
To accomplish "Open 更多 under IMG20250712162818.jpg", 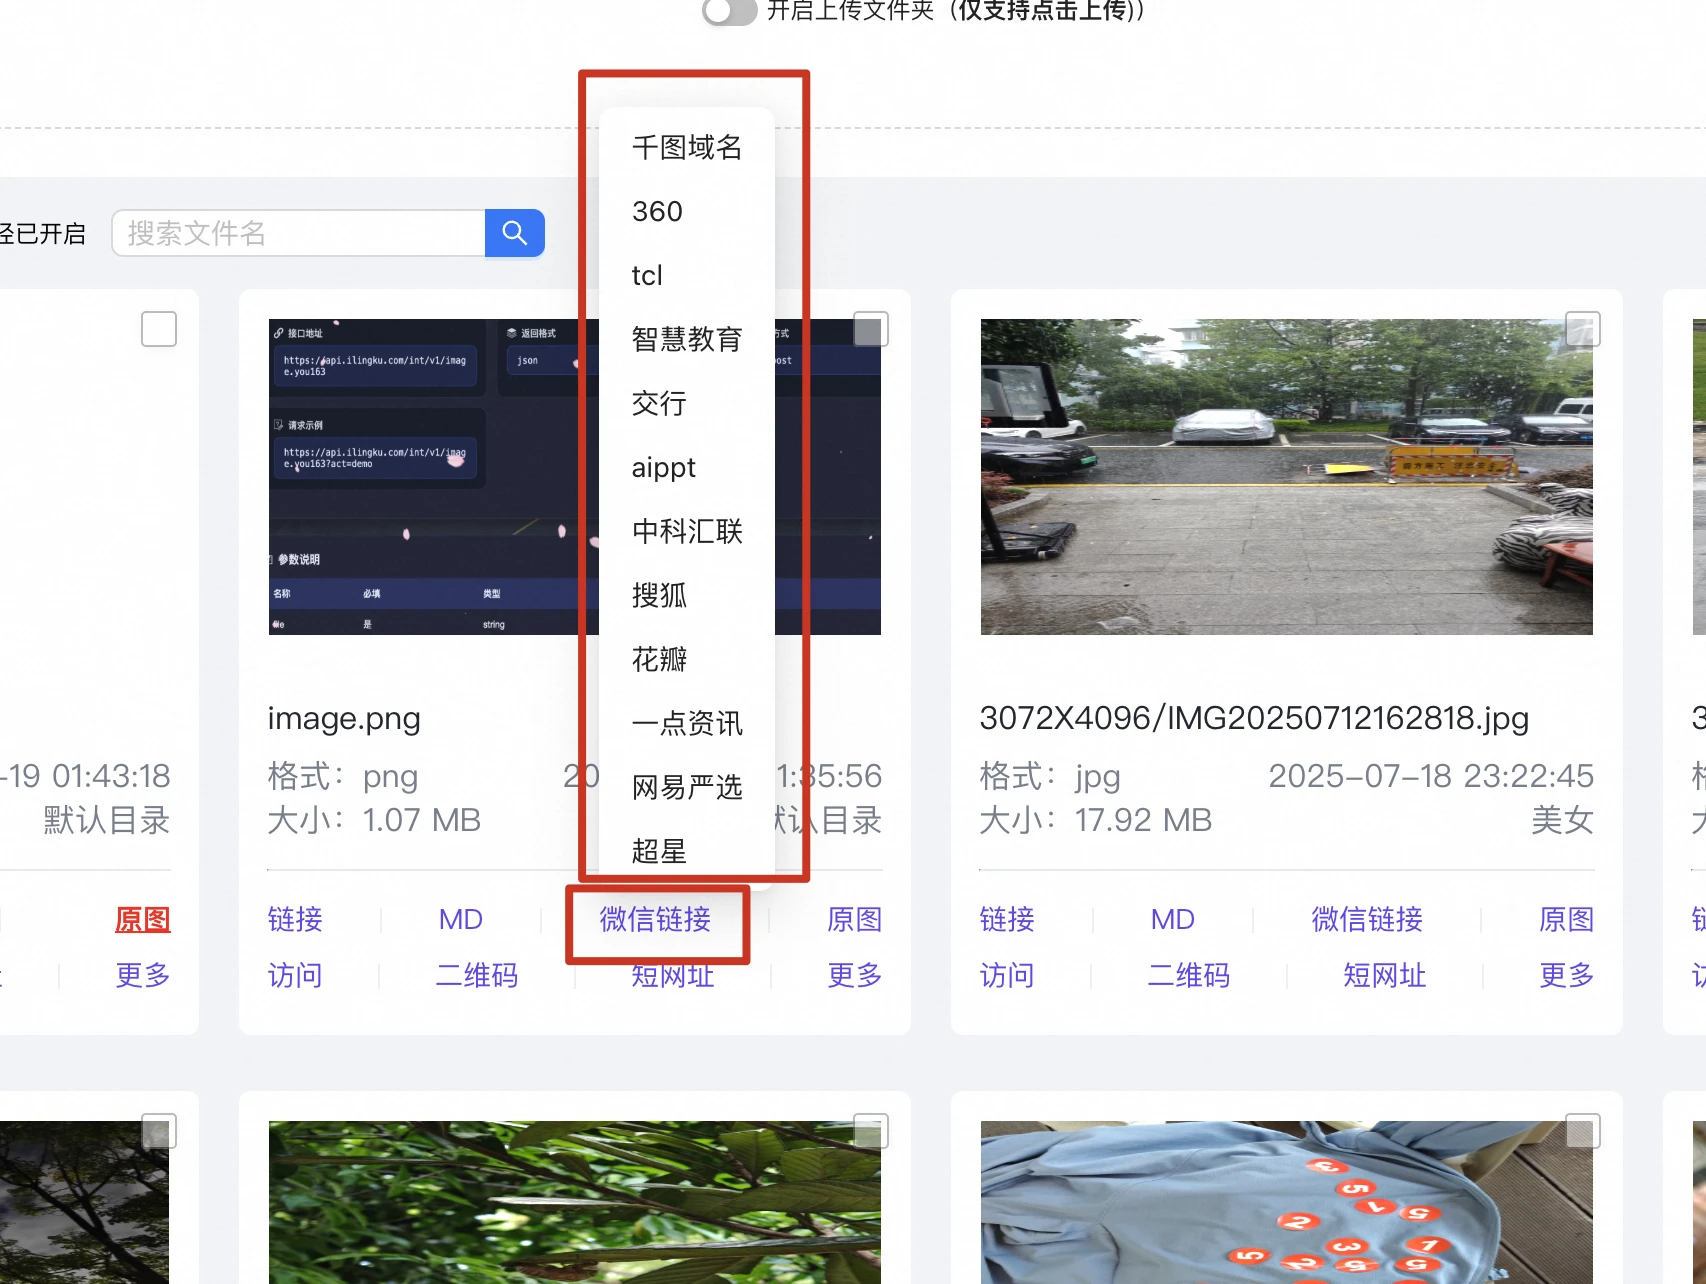I will click(x=1567, y=975).
